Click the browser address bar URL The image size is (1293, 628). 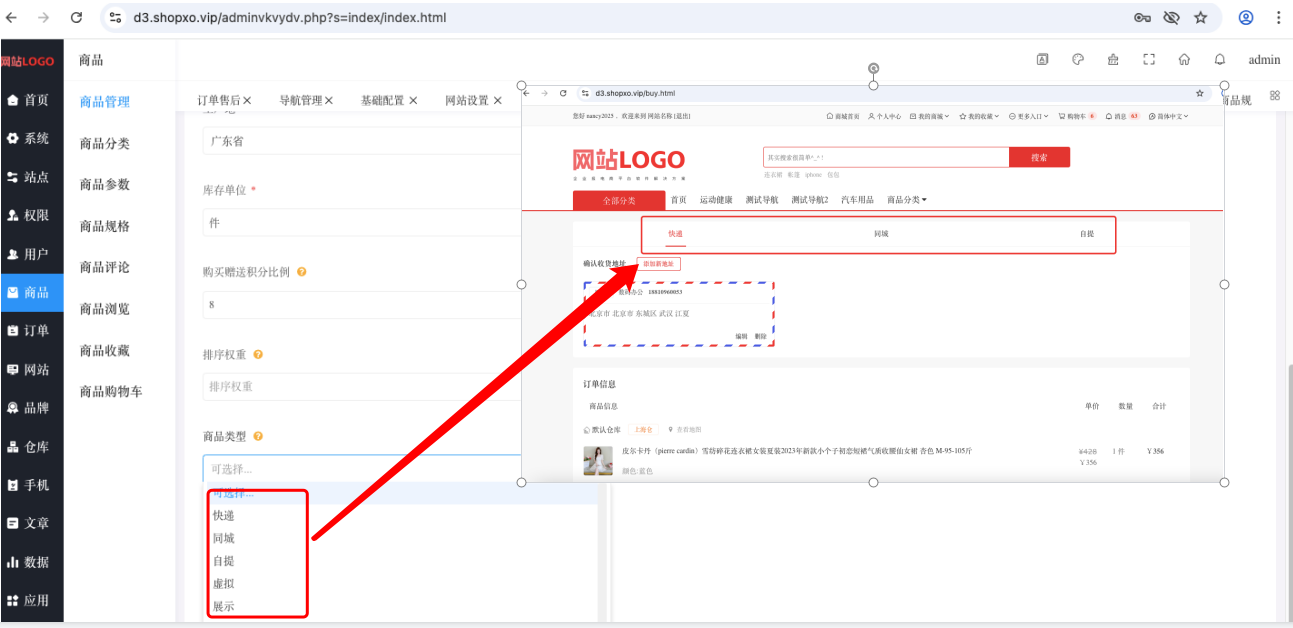290,17
